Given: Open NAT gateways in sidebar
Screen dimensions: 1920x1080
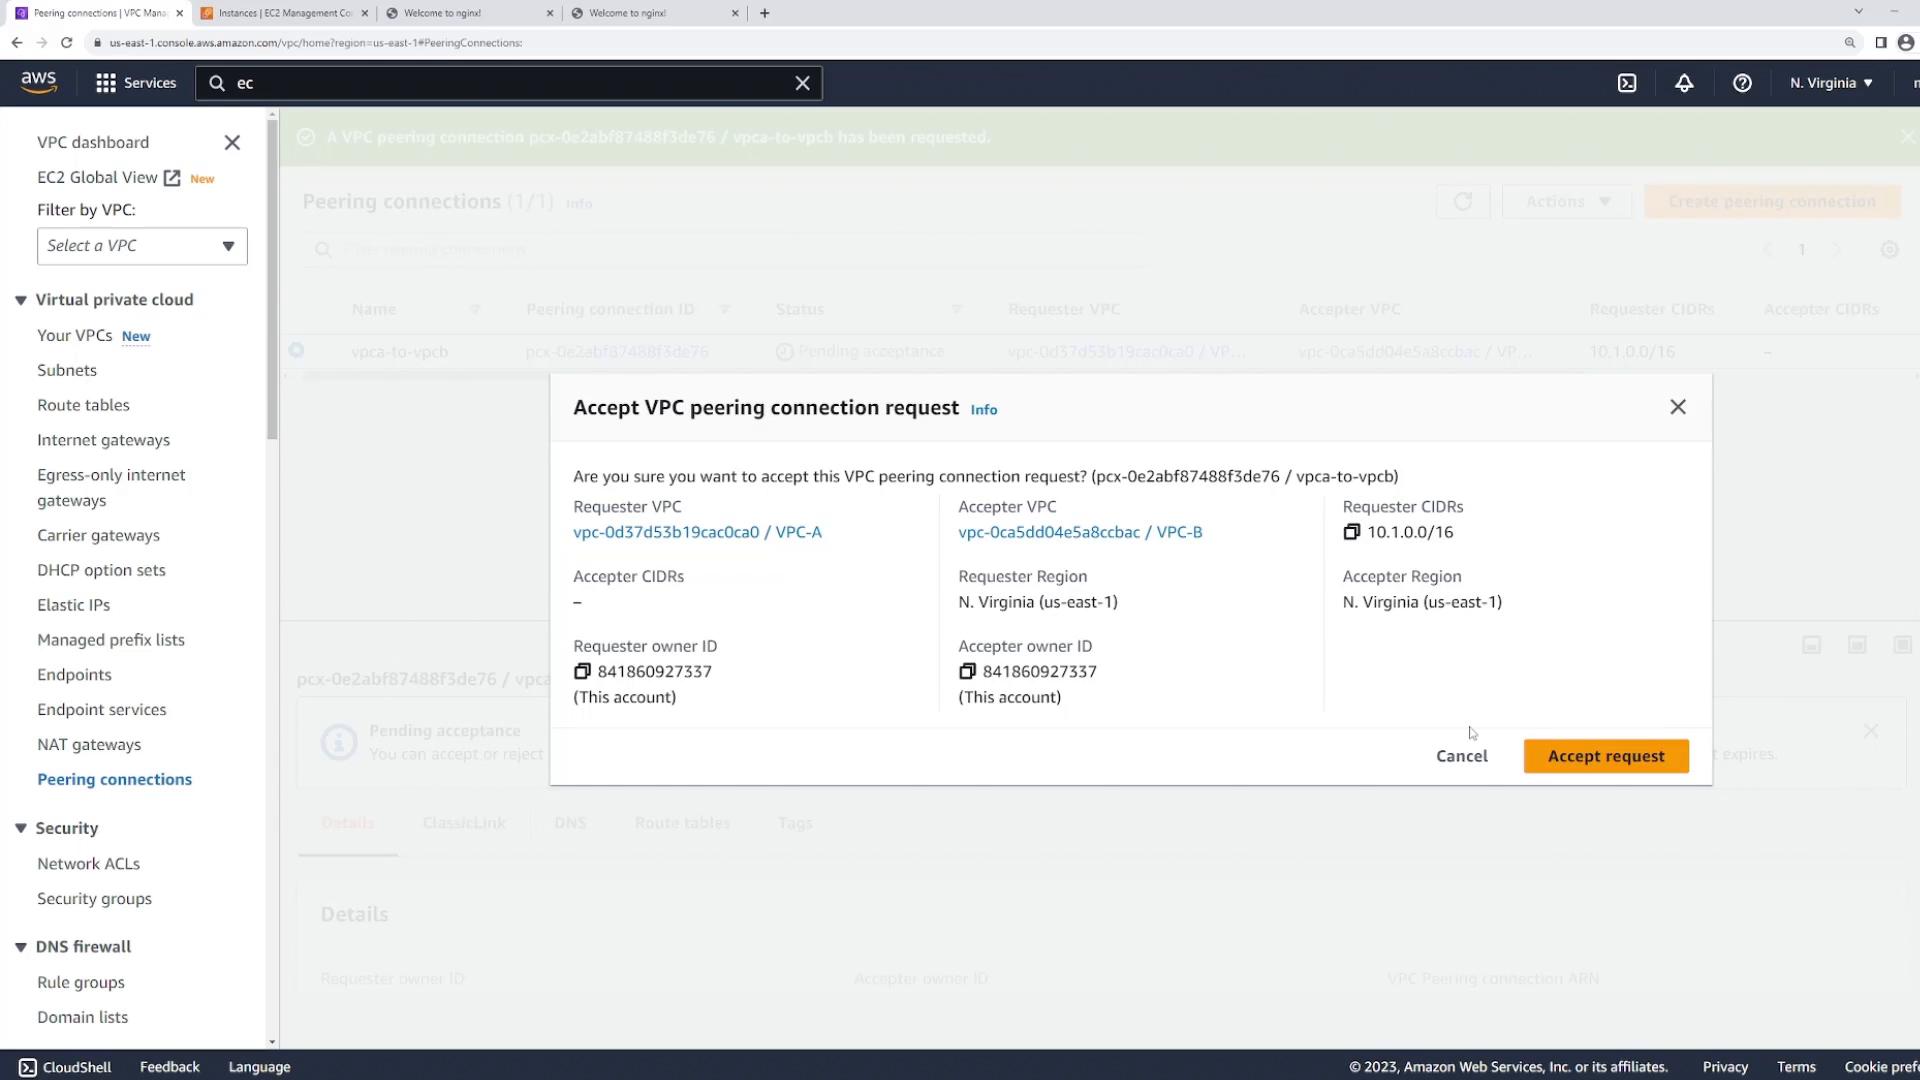Looking at the screenshot, I should 89,744.
